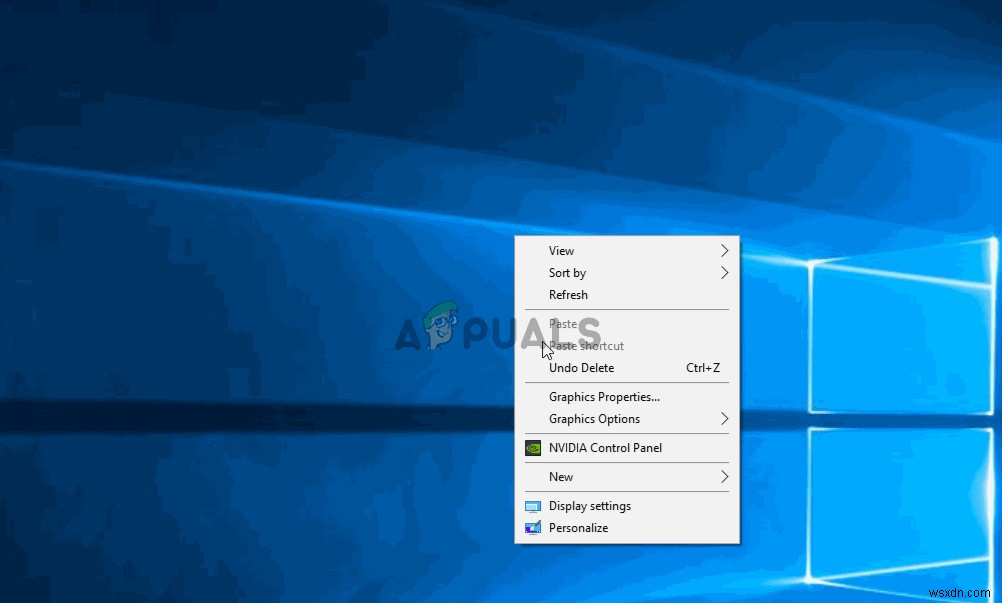Image resolution: width=1002 pixels, height=603 pixels.
Task: Open NVIDIA Control Panel entry
Action: (x=605, y=447)
